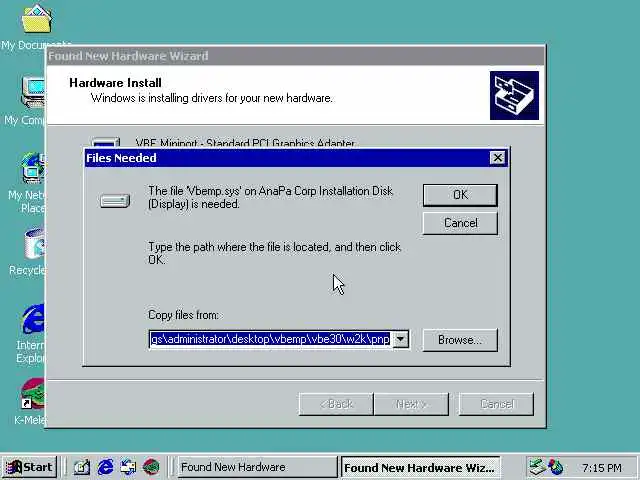Click the 7:15 PM taskbar clock
This screenshot has width=640, height=480.
pyautogui.click(x=602, y=468)
